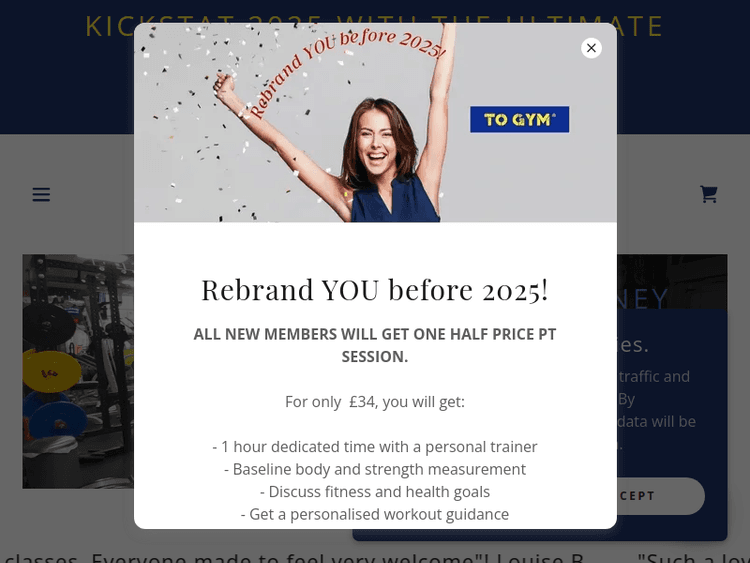Click the TO GYM logo badge
This screenshot has height=563, width=750.
[x=519, y=120]
